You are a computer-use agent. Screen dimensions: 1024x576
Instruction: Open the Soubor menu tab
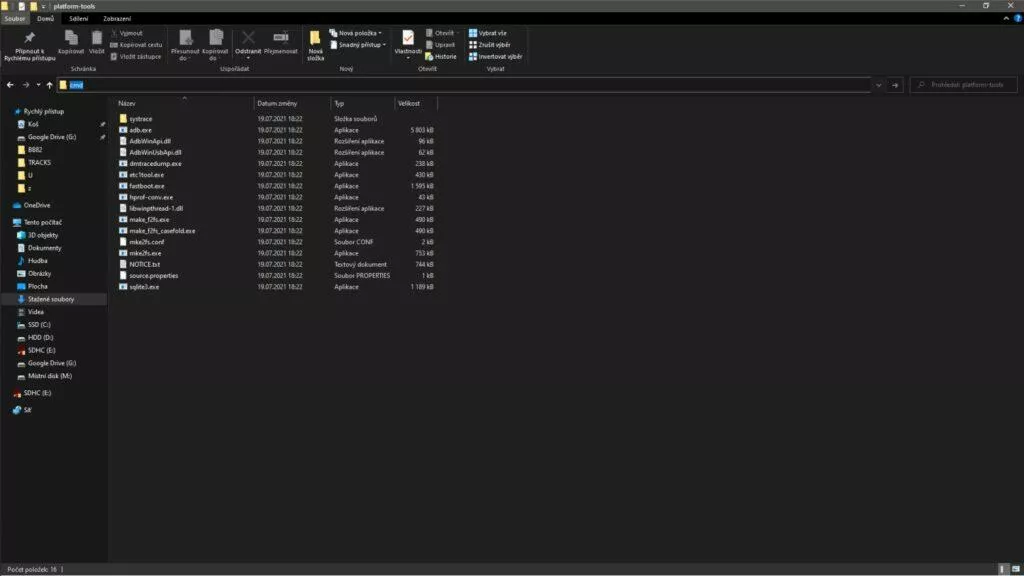[14, 18]
